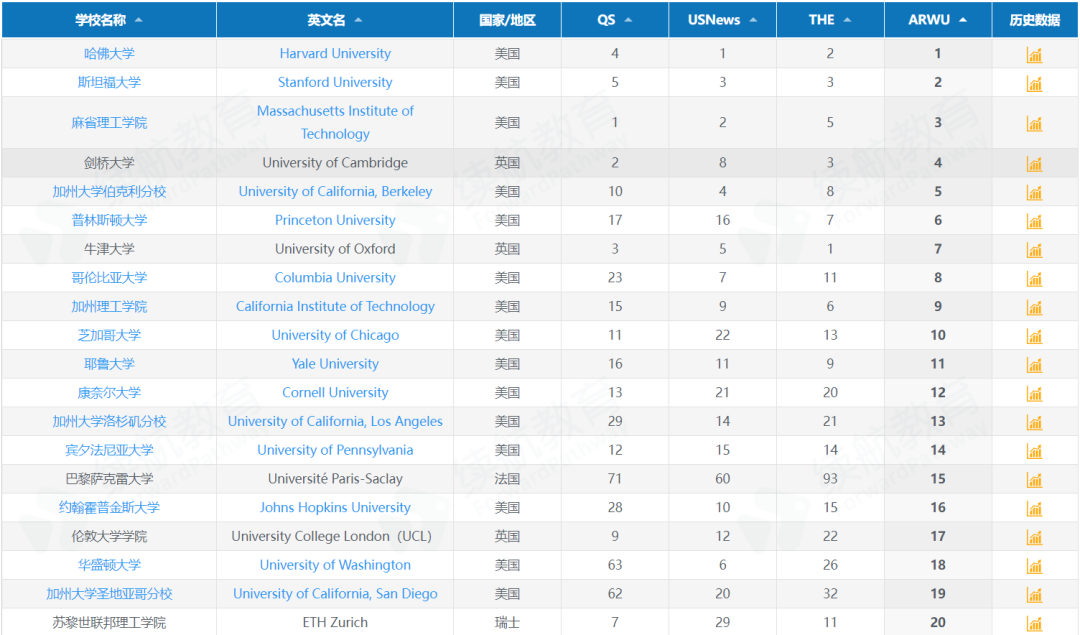Select the QS value 71 cell
This screenshot has height=635, width=1080.
(x=615, y=479)
